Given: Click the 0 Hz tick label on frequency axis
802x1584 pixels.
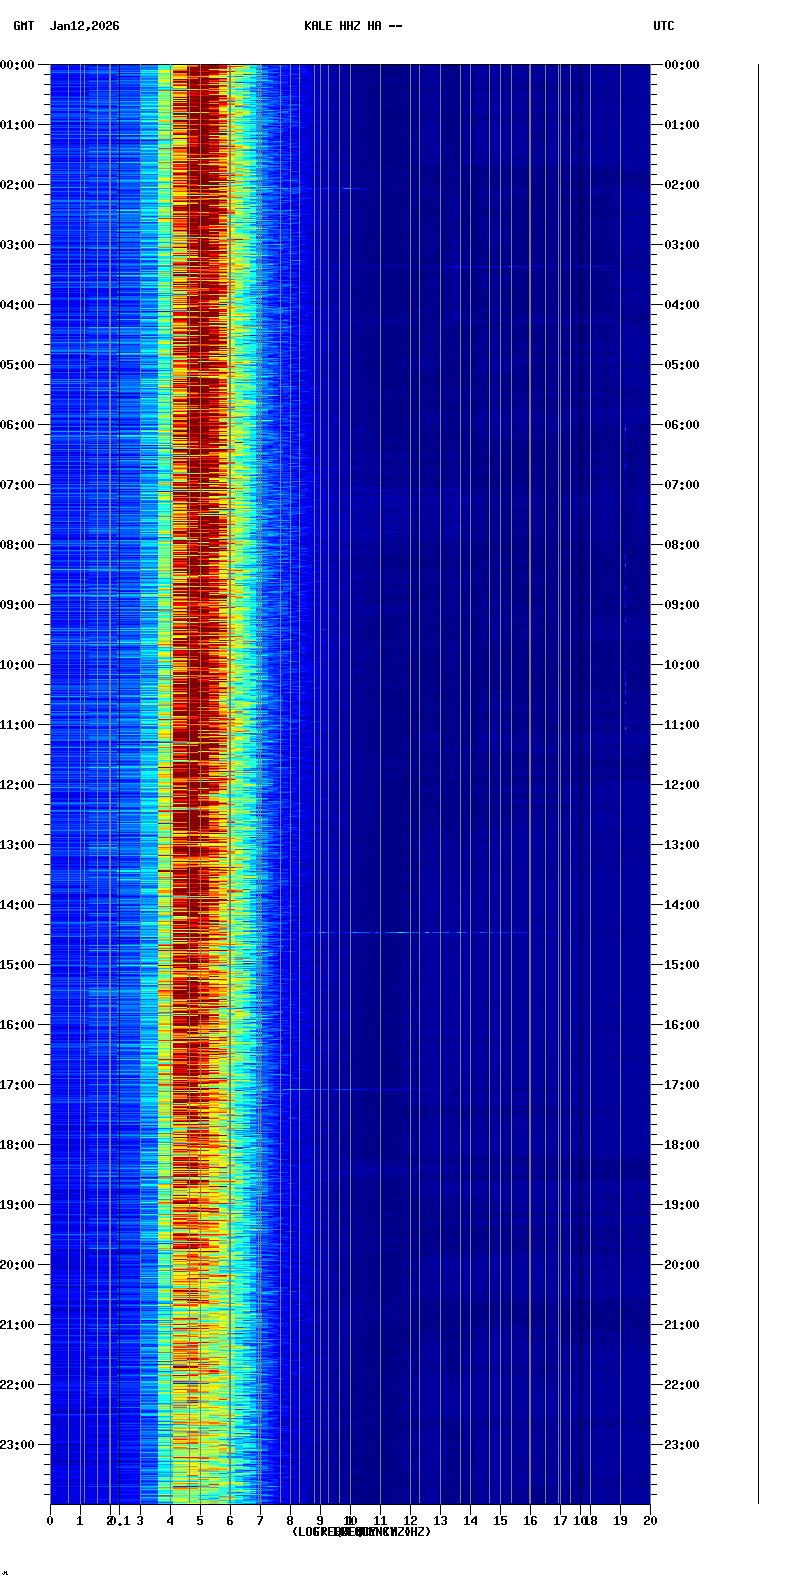Looking at the screenshot, I should pyautogui.click(x=50, y=1521).
